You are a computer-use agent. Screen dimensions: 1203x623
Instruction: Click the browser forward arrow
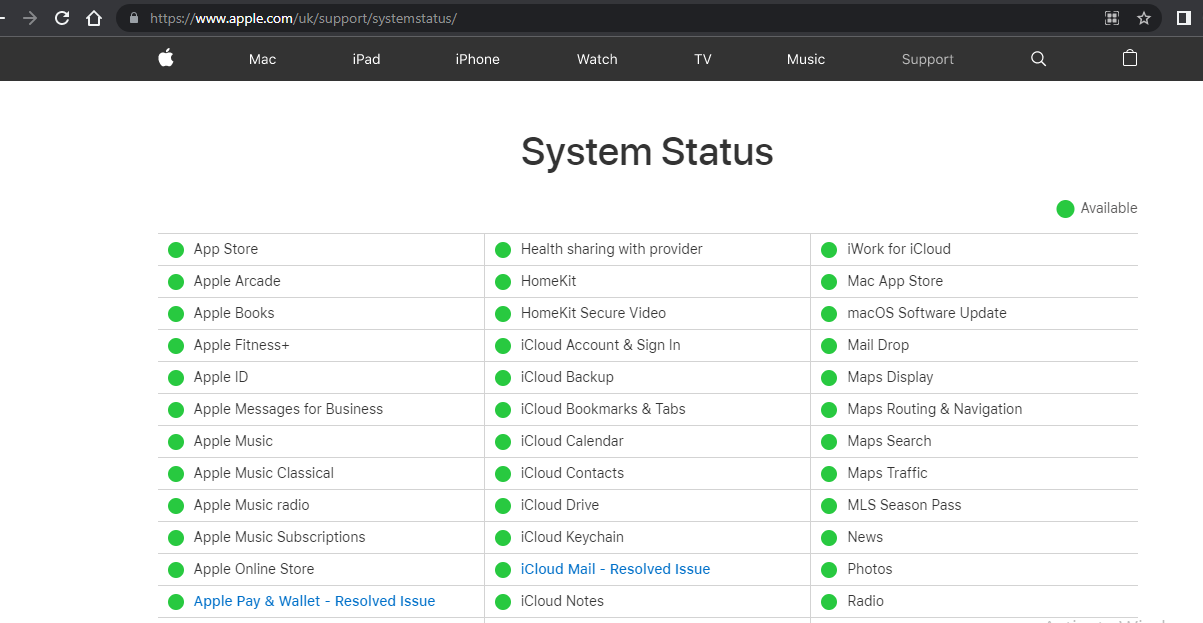[30, 18]
